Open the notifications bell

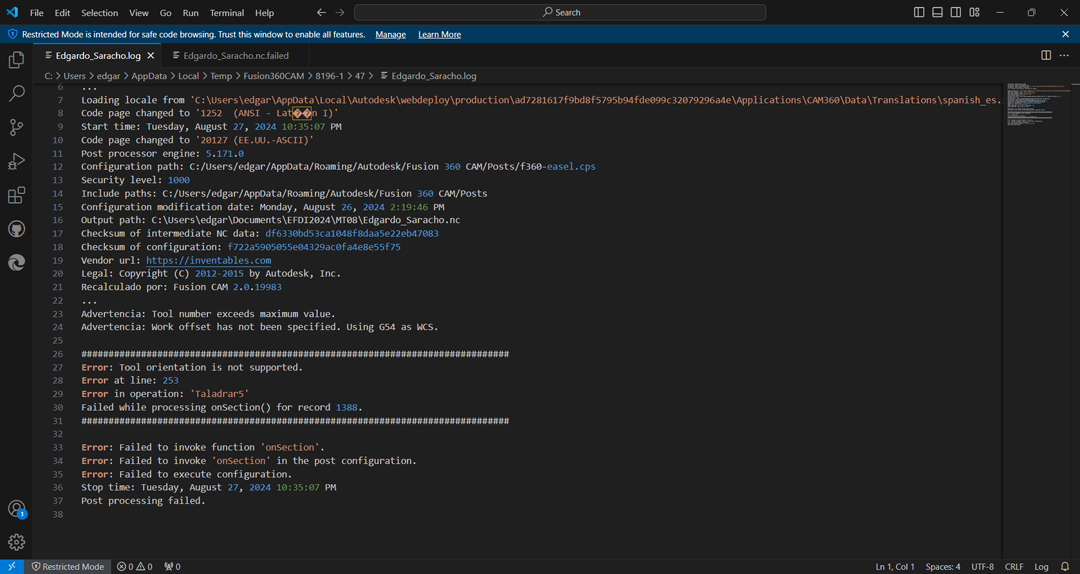pos(1065,566)
